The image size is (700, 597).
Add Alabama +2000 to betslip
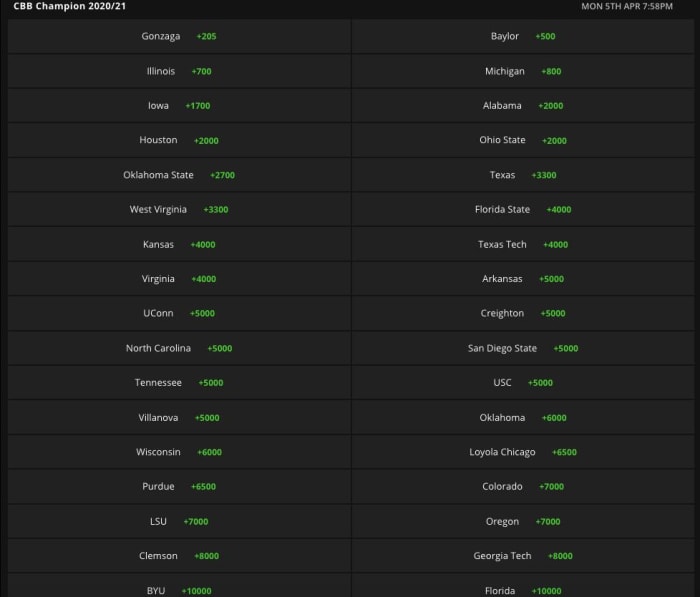pyautogui.click(x=523, y=106)
